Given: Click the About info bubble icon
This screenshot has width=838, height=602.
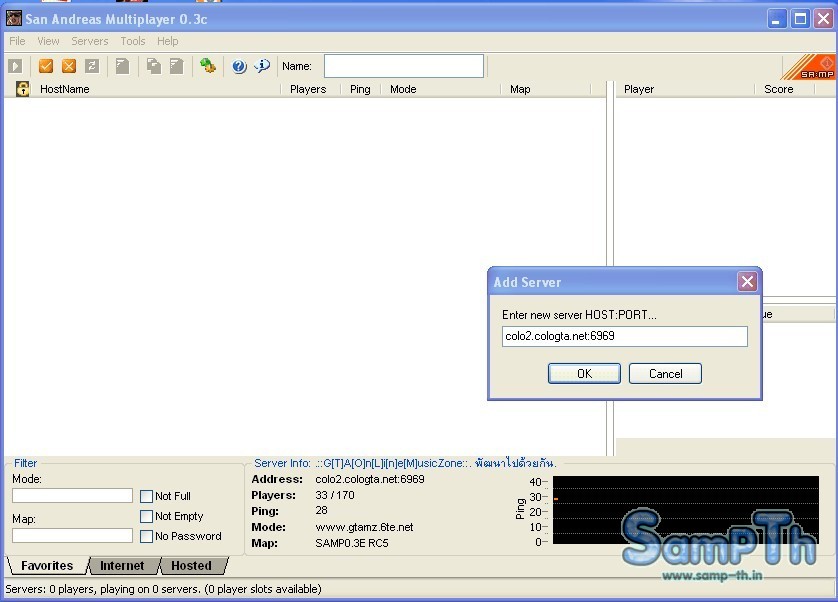Looking at the screenshot, I should [262, 66].
